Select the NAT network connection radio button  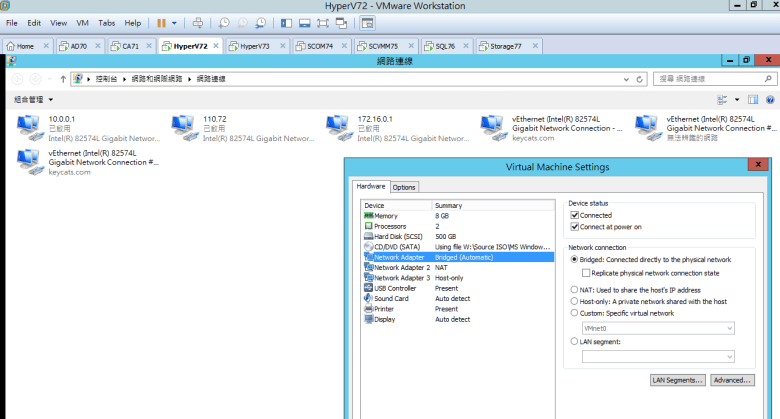point(573,289)
